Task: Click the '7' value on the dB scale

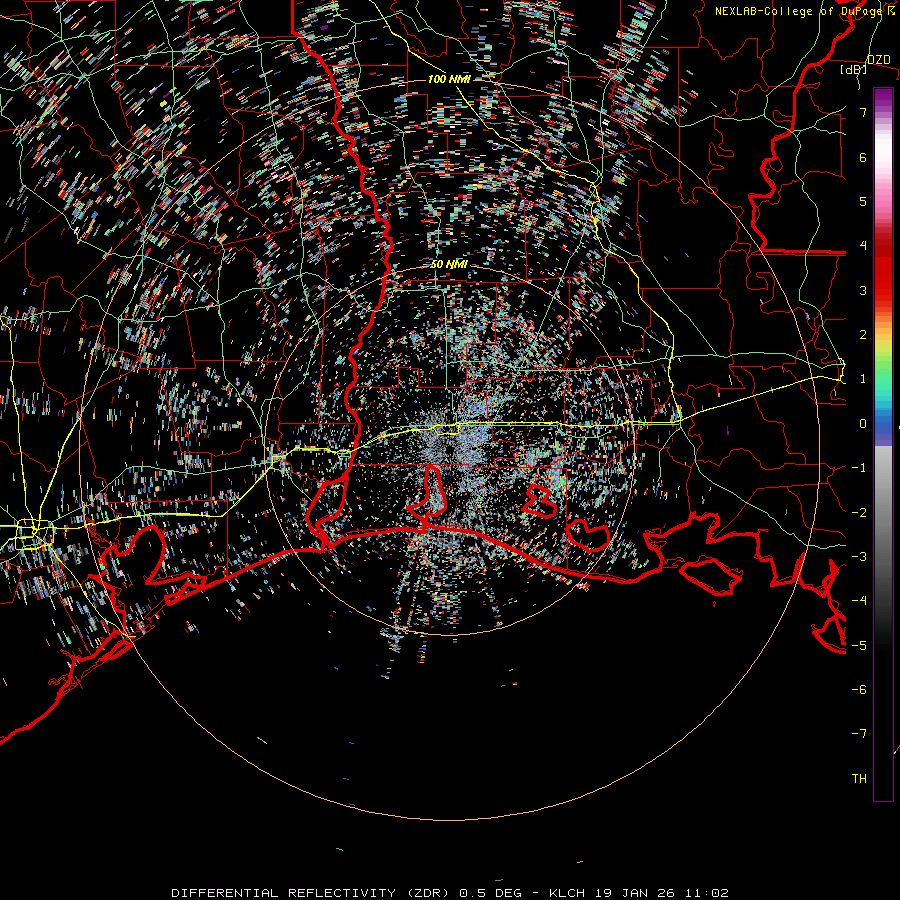Action: [x=863, y=112]
